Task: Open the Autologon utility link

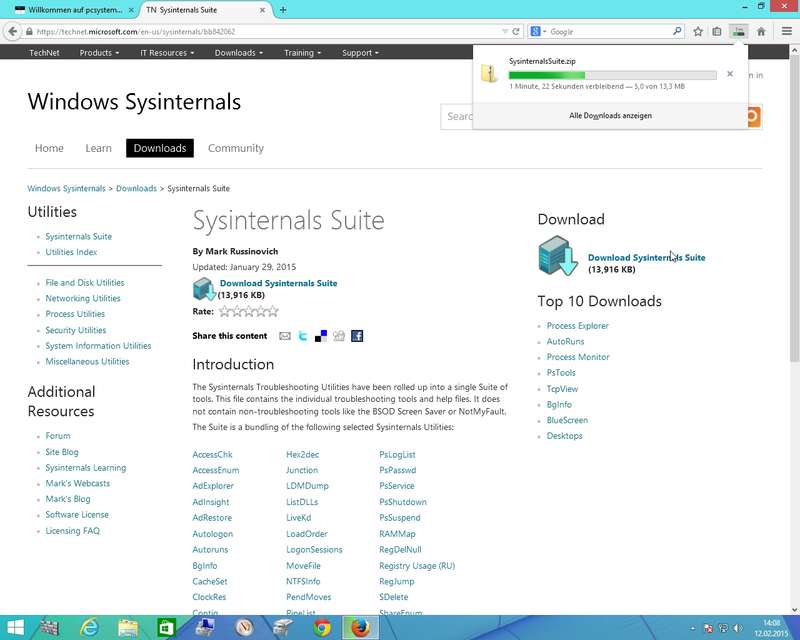Action: (212, 534)
